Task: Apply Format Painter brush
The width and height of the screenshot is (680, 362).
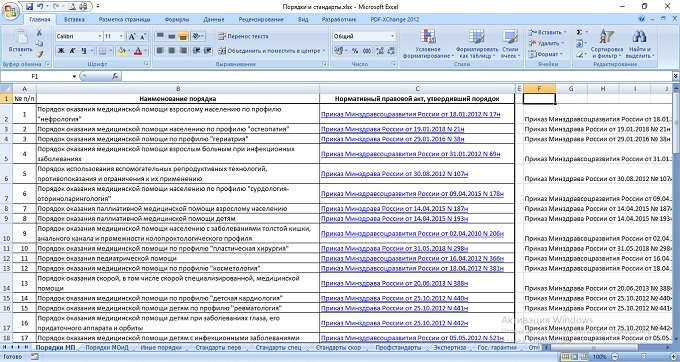Action: pyautogui.click(x=39, y=54)
